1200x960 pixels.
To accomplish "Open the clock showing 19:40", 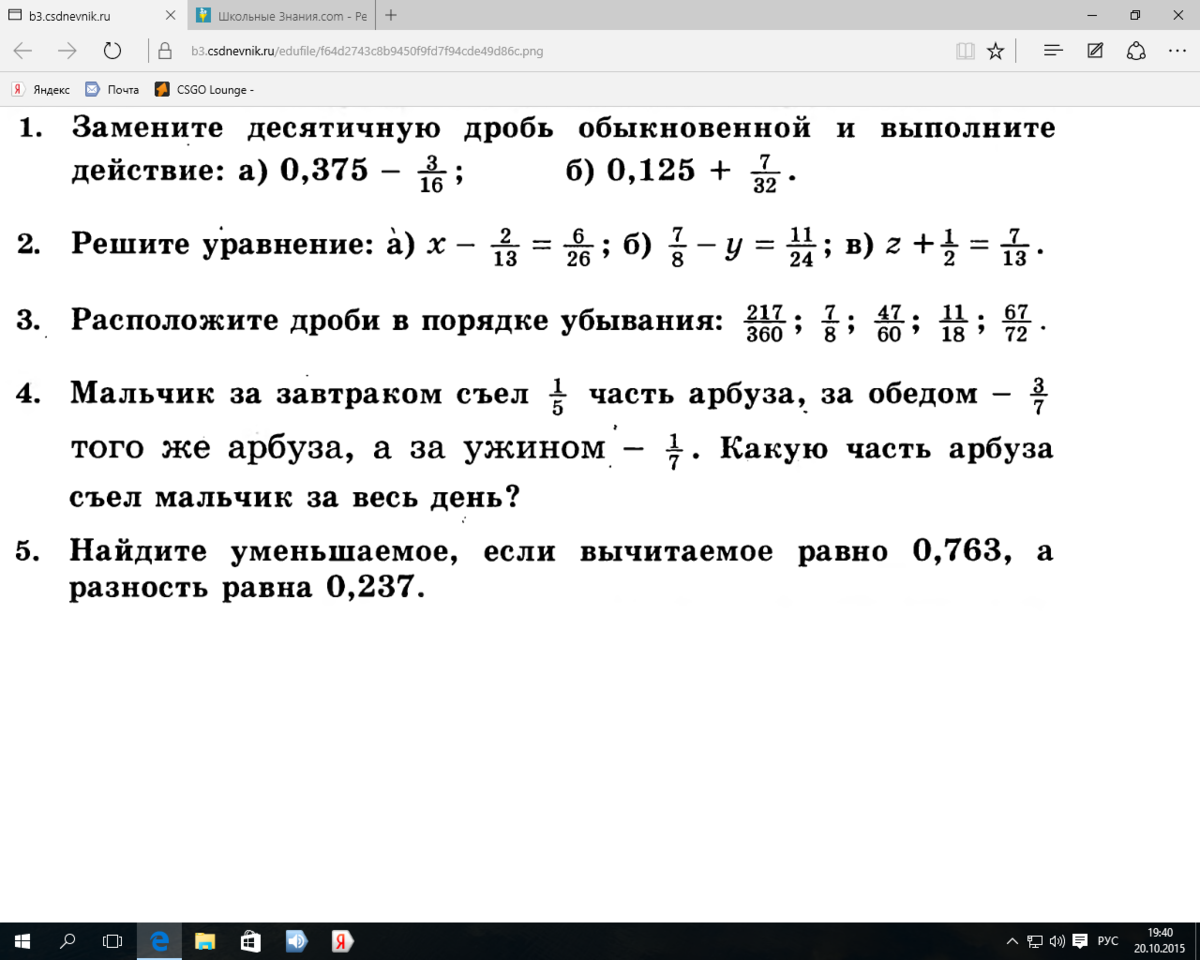I will (1160, 941).
